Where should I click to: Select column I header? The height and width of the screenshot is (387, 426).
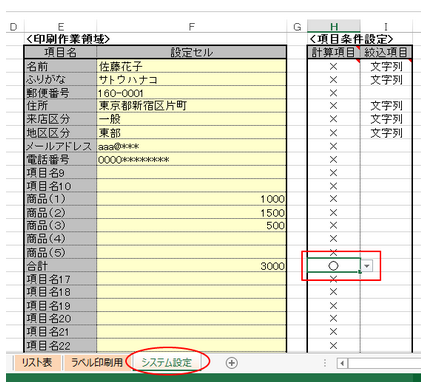click(x=386, y=27)
